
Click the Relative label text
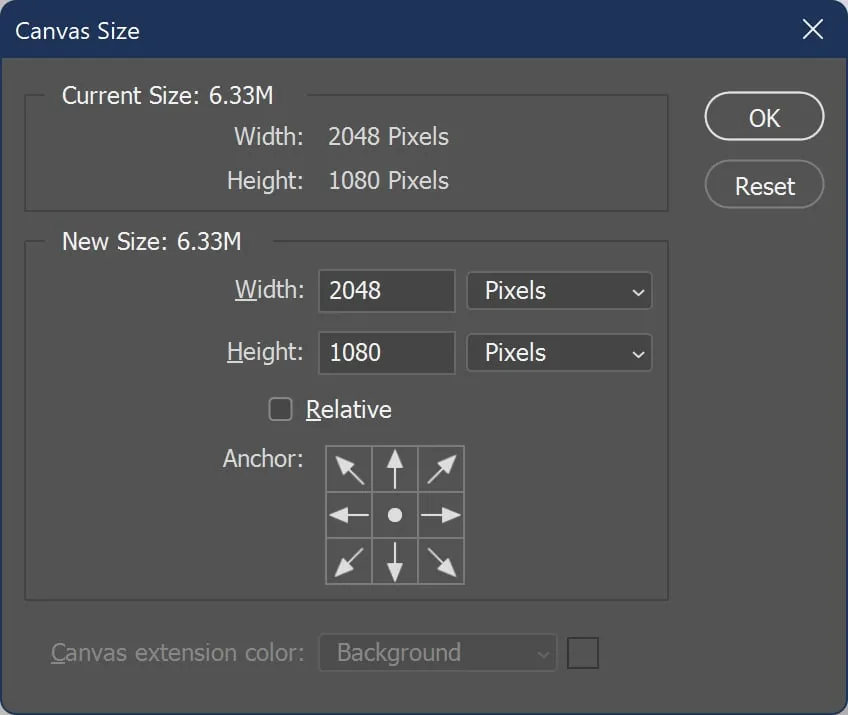click(x=349, y=409)
